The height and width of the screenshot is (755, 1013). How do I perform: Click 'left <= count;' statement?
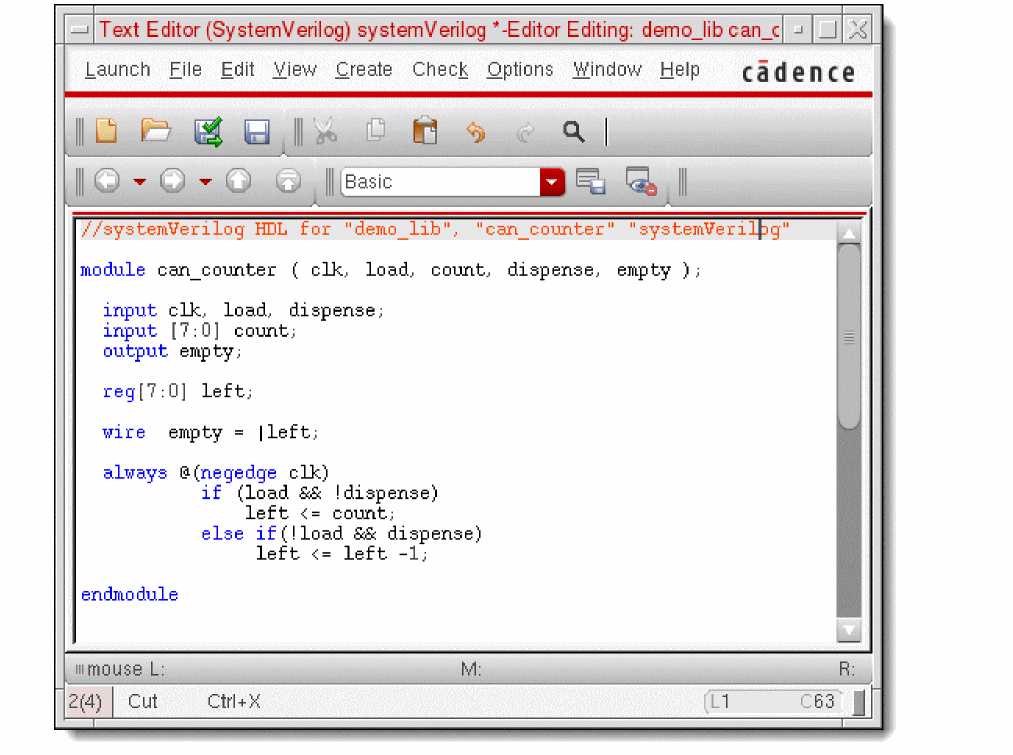pos(320,513)
